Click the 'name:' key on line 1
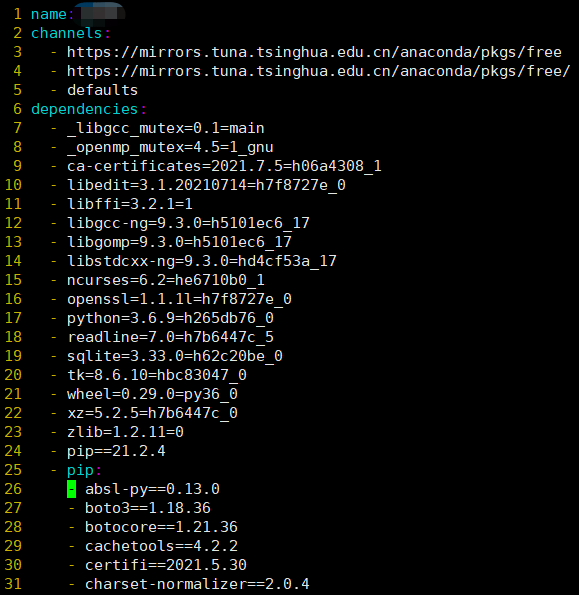 [x=52, y=14]
